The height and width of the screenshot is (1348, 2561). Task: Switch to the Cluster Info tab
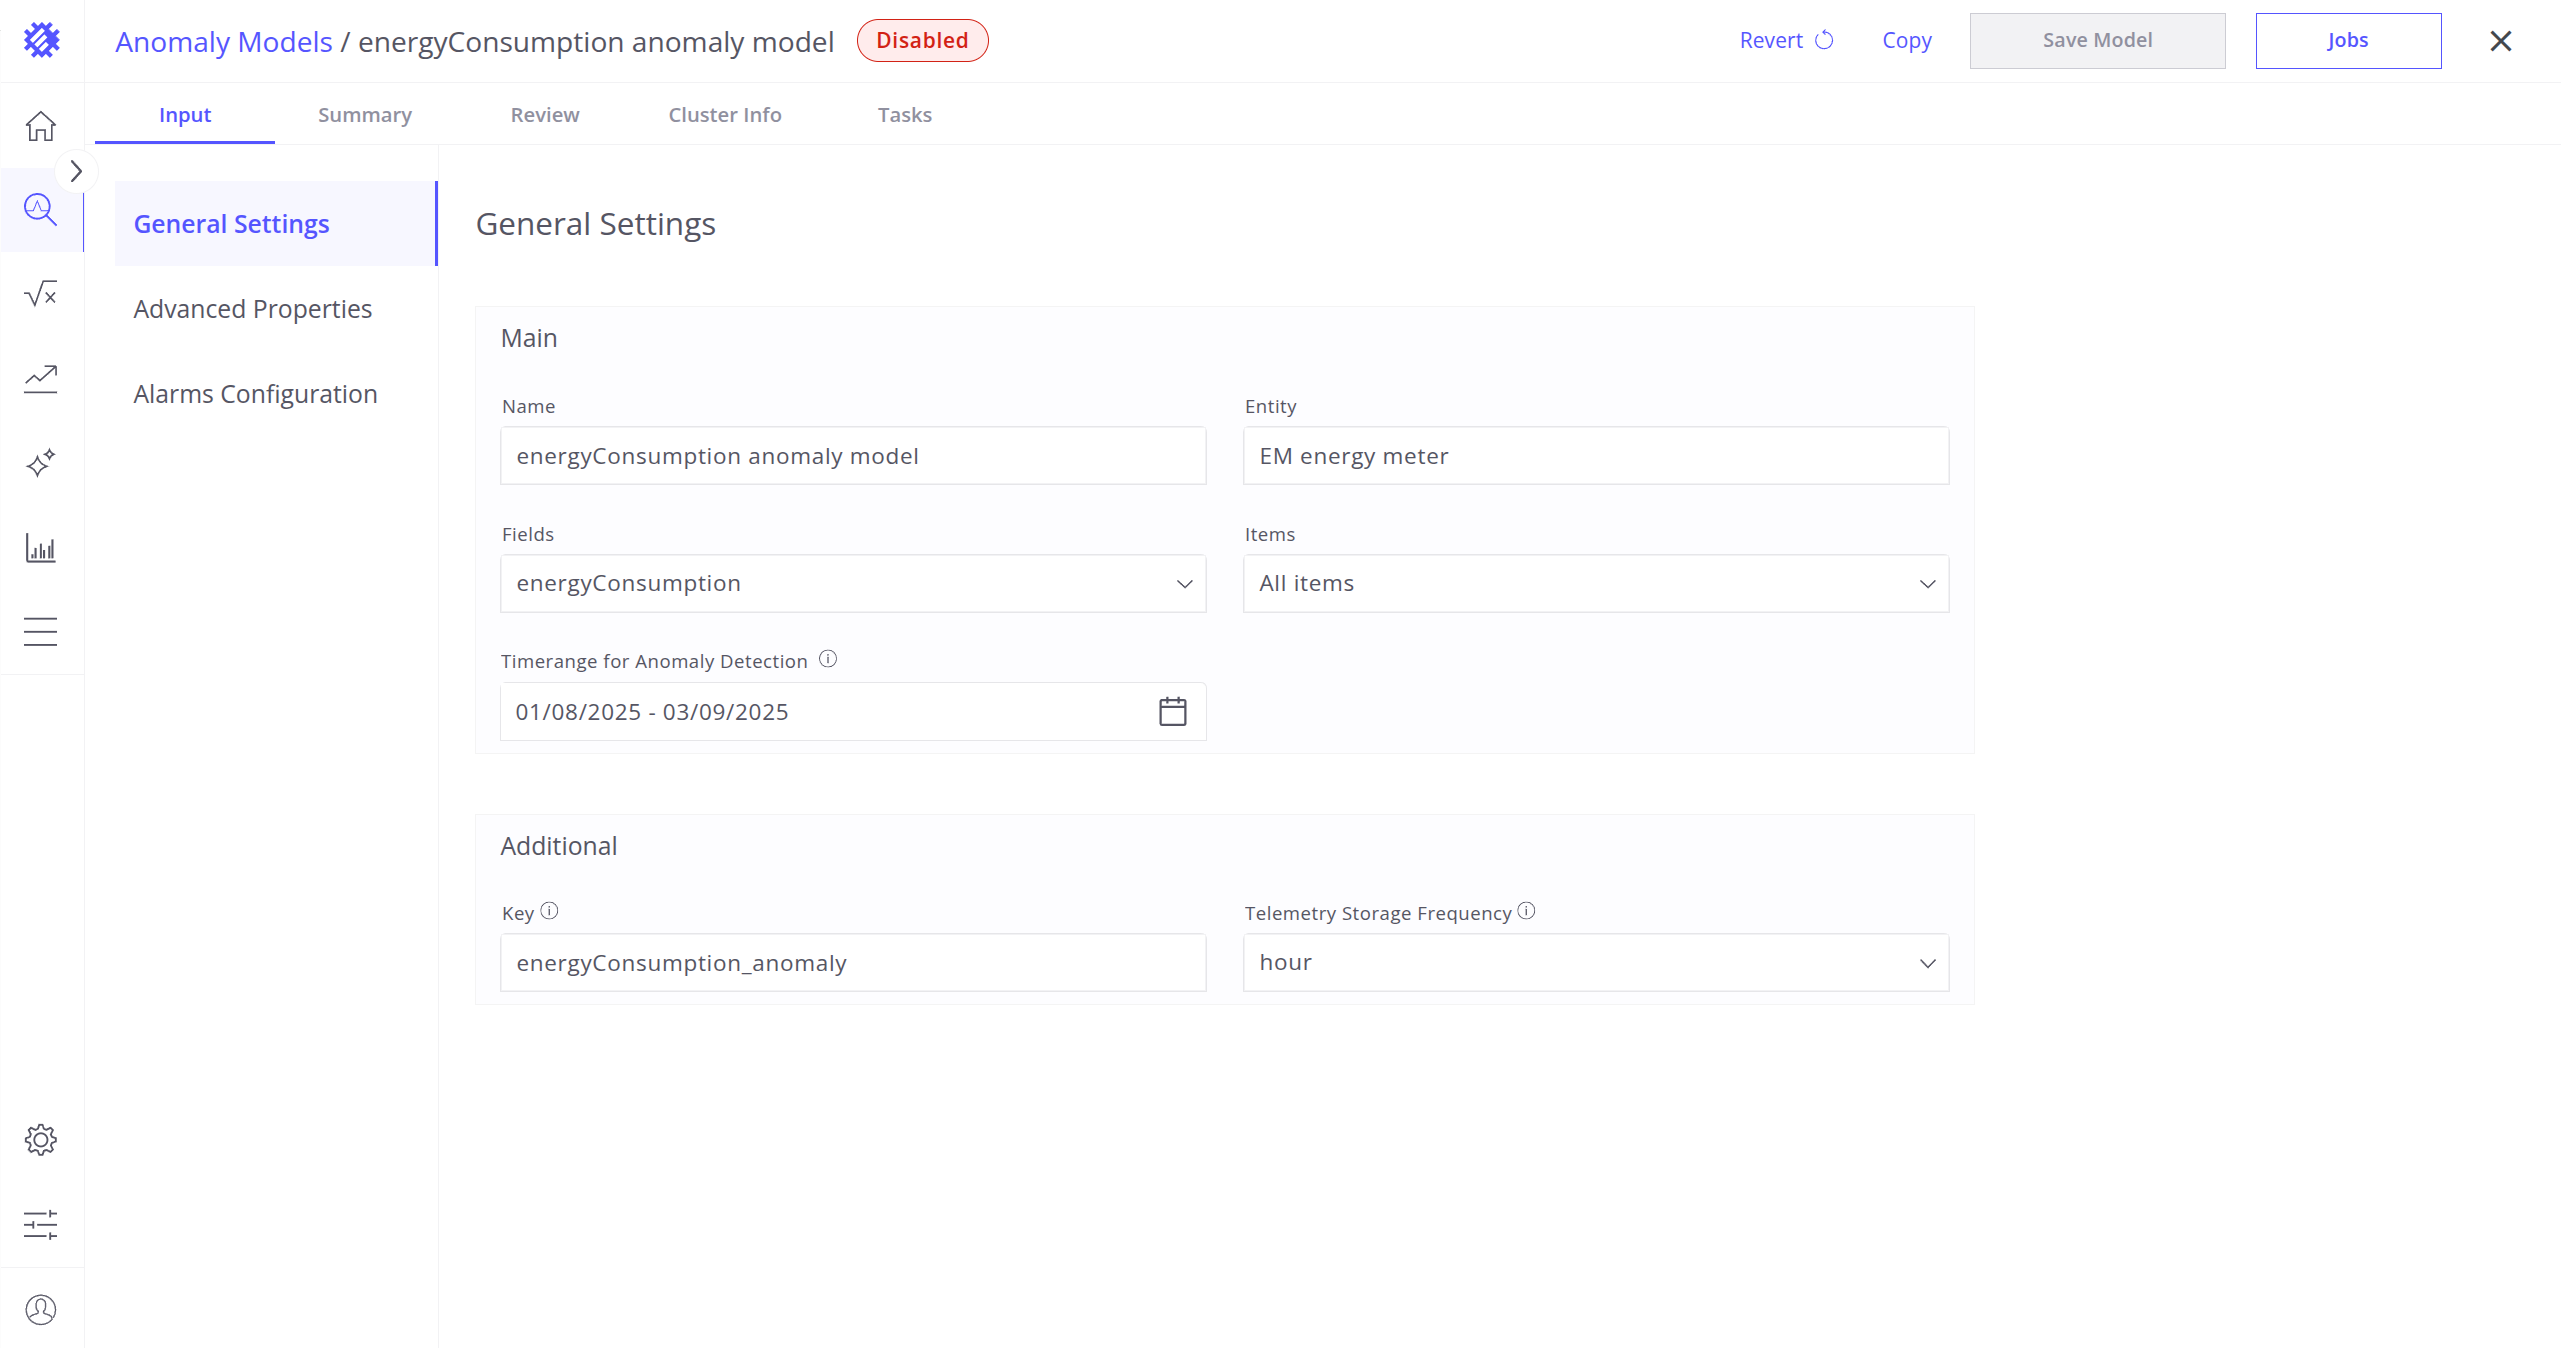724,115
